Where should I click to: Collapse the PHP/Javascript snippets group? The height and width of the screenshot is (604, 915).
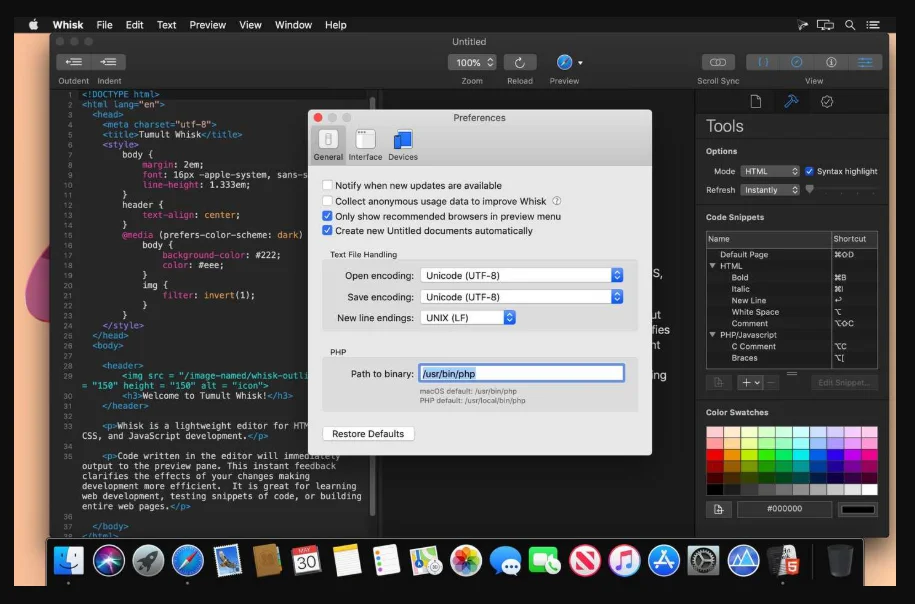[x=713, y=334]
